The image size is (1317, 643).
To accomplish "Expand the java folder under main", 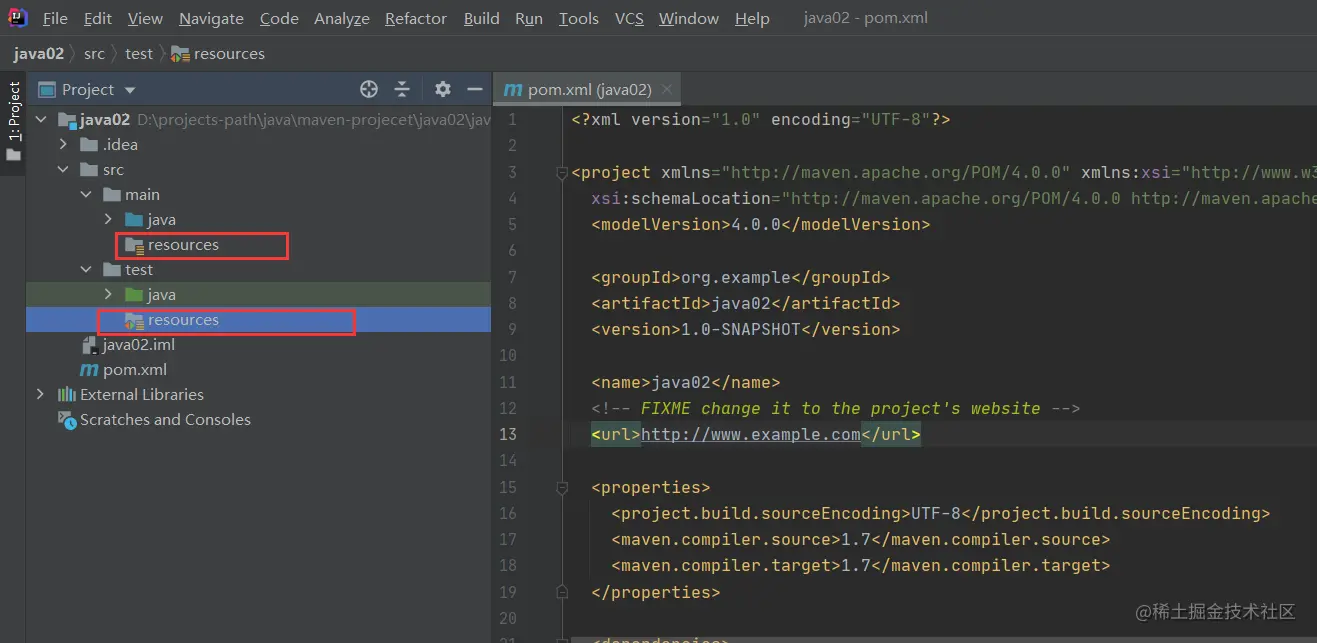I will tap(108, 220).
